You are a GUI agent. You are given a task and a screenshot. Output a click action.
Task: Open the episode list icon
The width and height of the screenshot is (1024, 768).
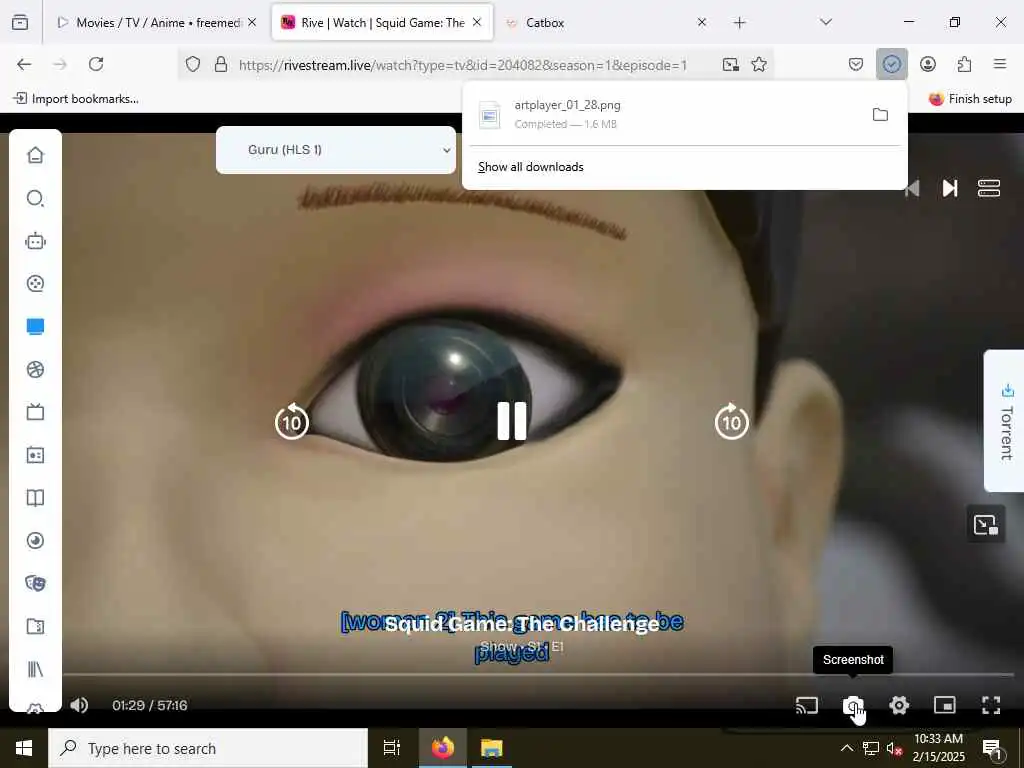pos(989,188)
